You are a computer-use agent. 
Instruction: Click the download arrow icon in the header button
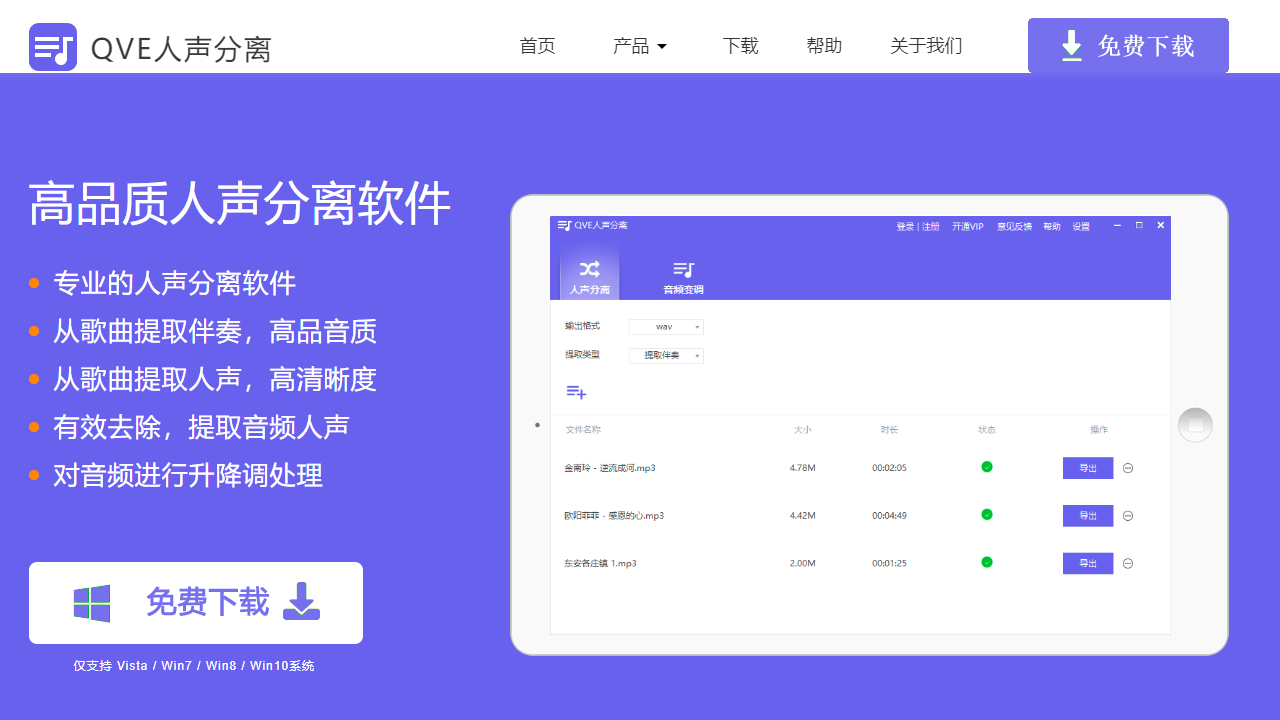[1072, 46]
